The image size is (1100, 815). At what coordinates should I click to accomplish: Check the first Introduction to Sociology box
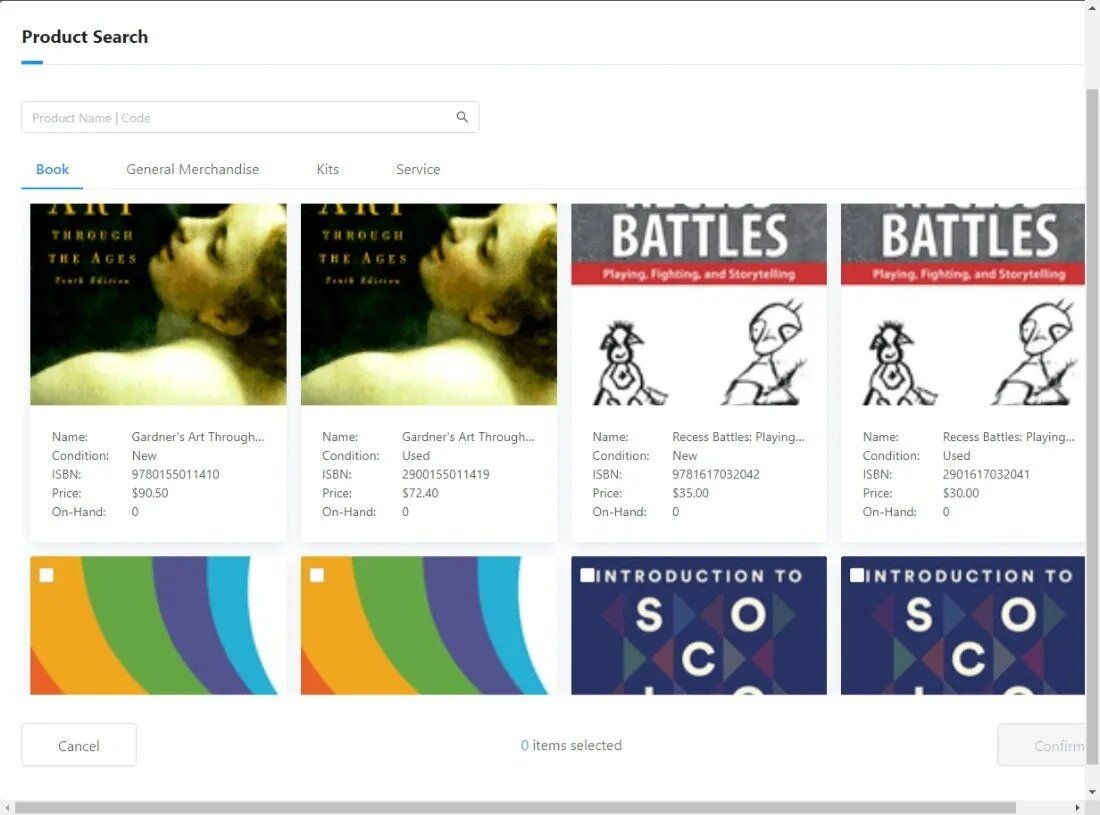point(587,575)
